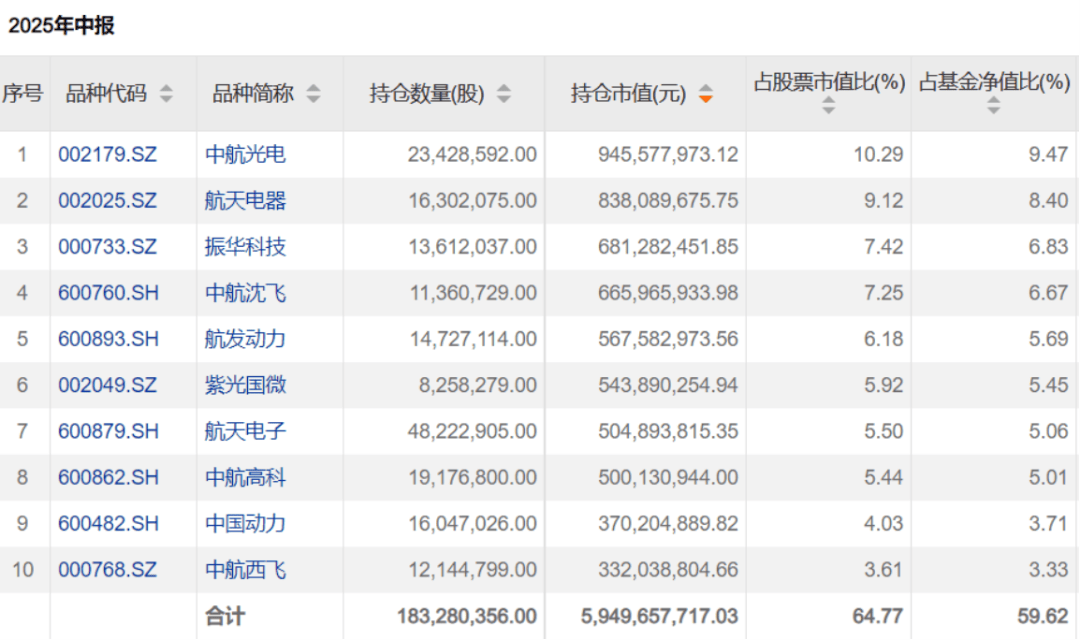
Task: Select stock ratio value 7.25
Action: click(x=884, y=293)
